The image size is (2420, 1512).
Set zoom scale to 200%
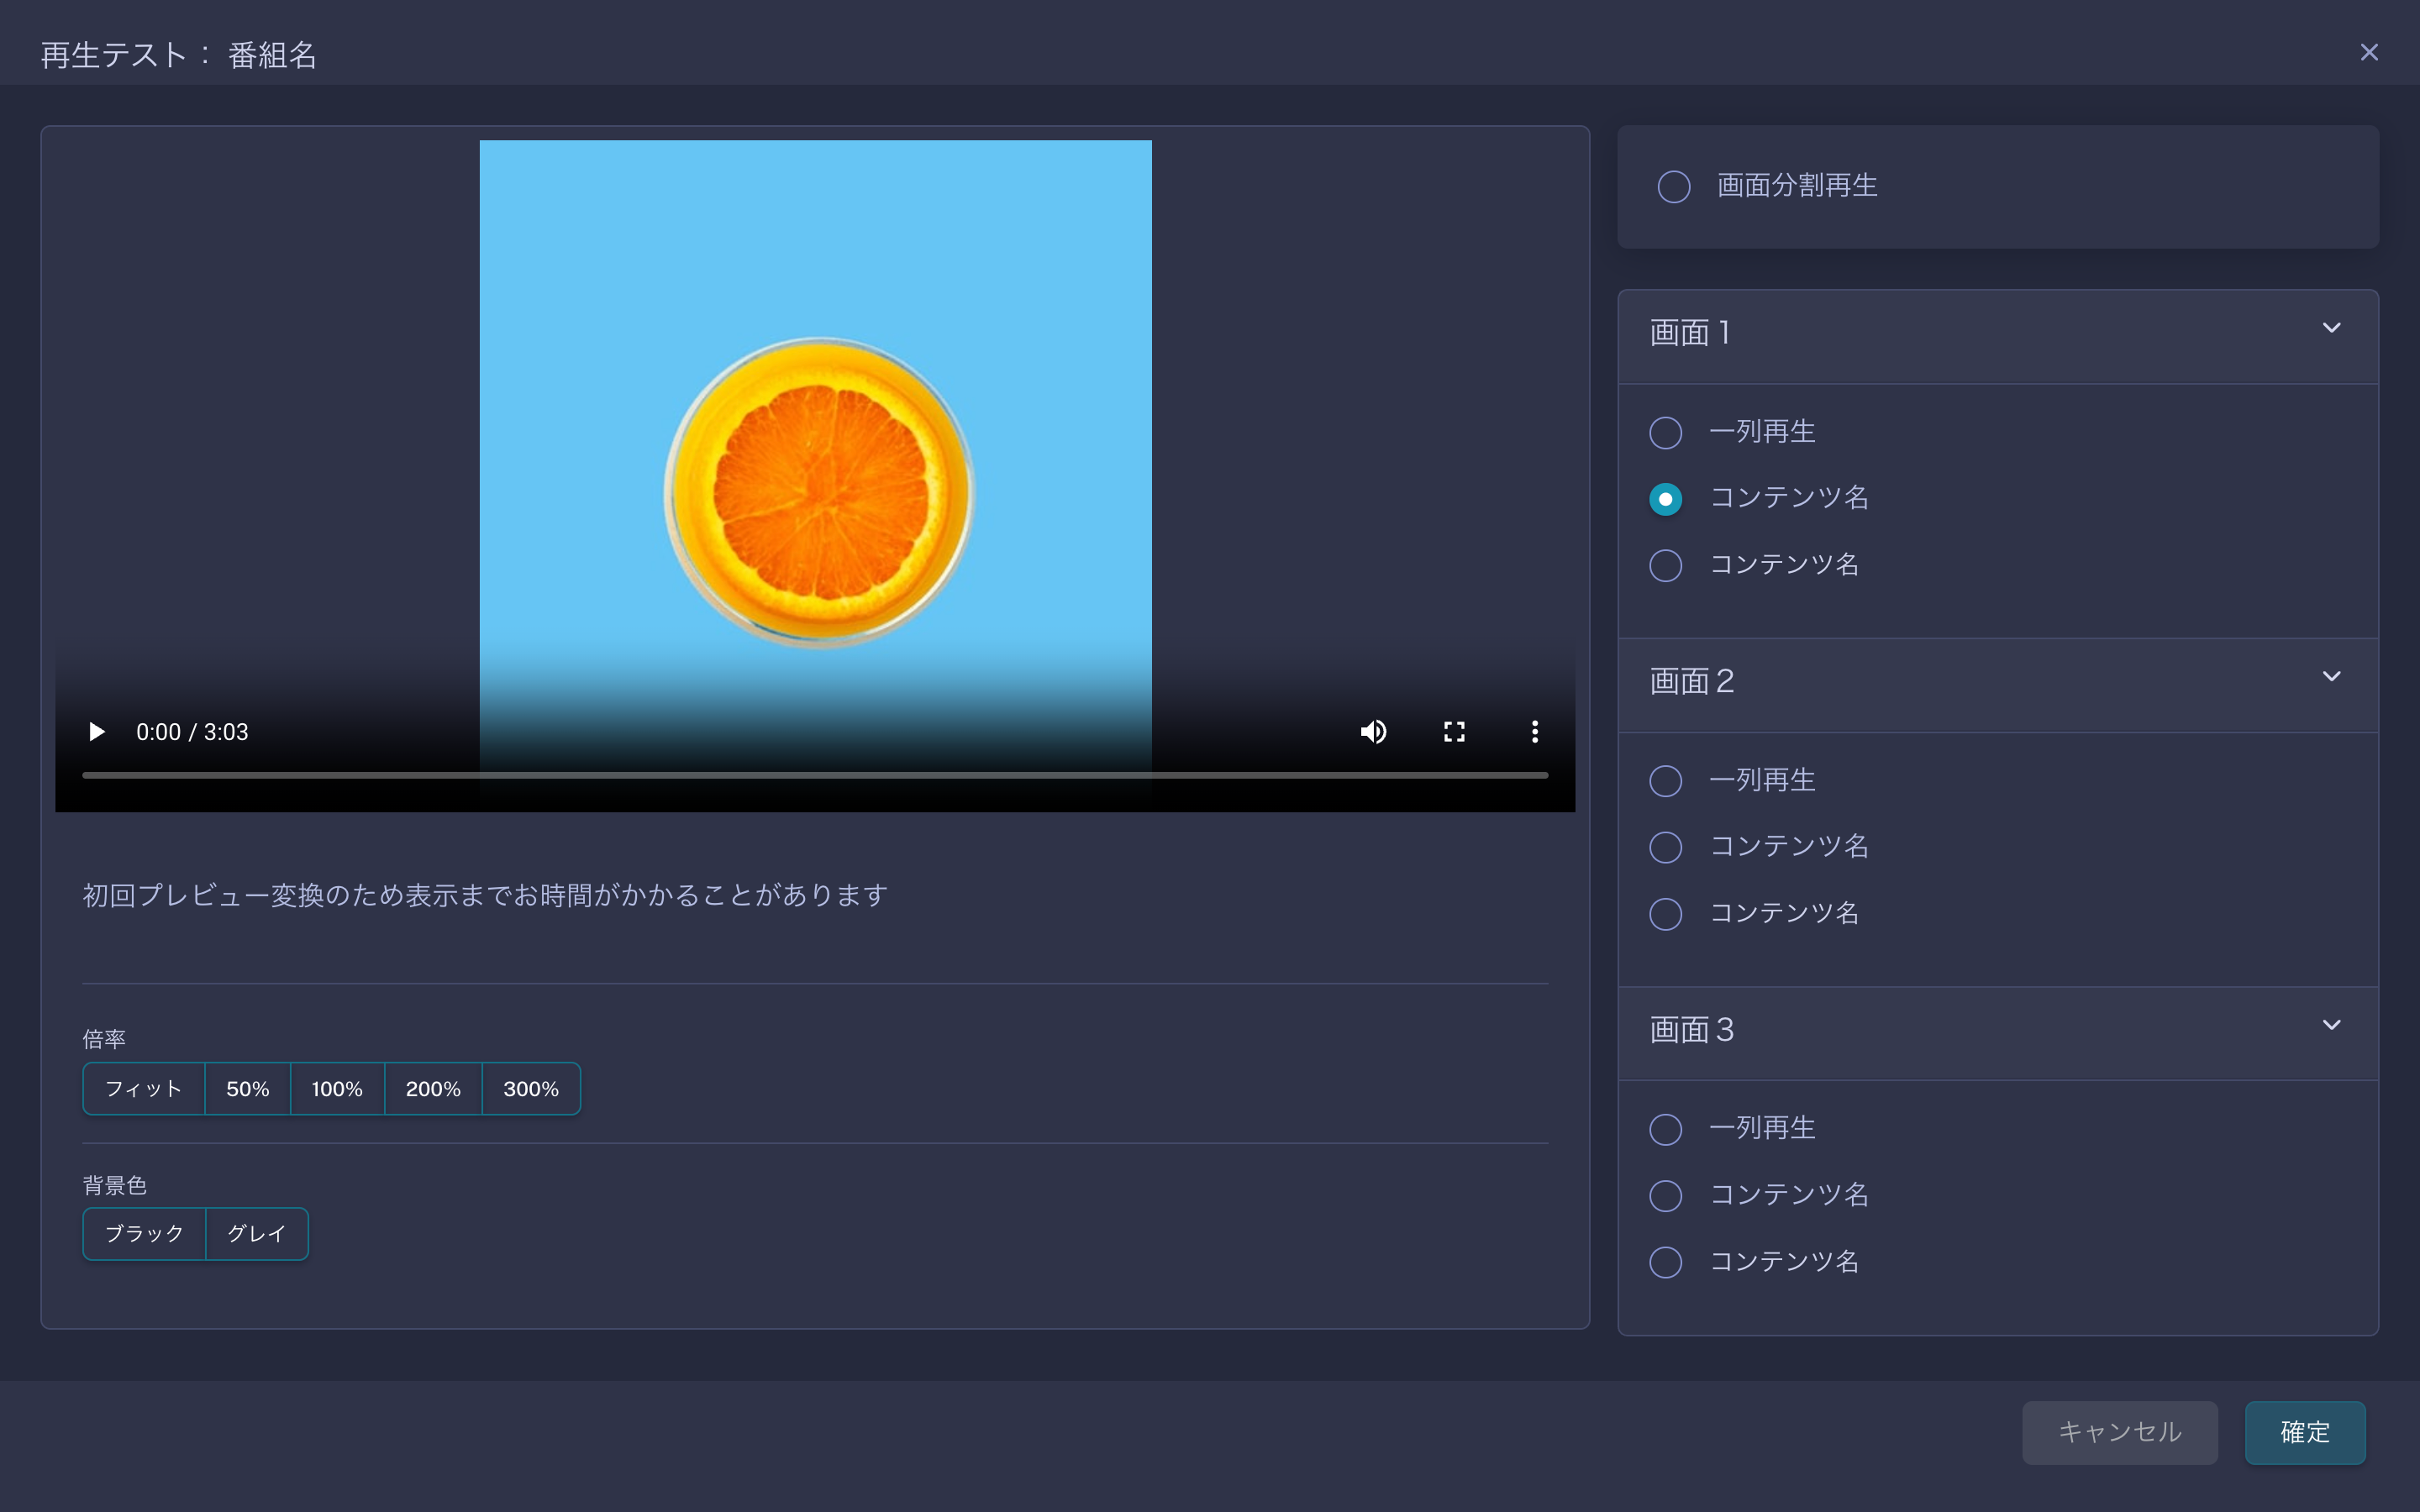433,1089
